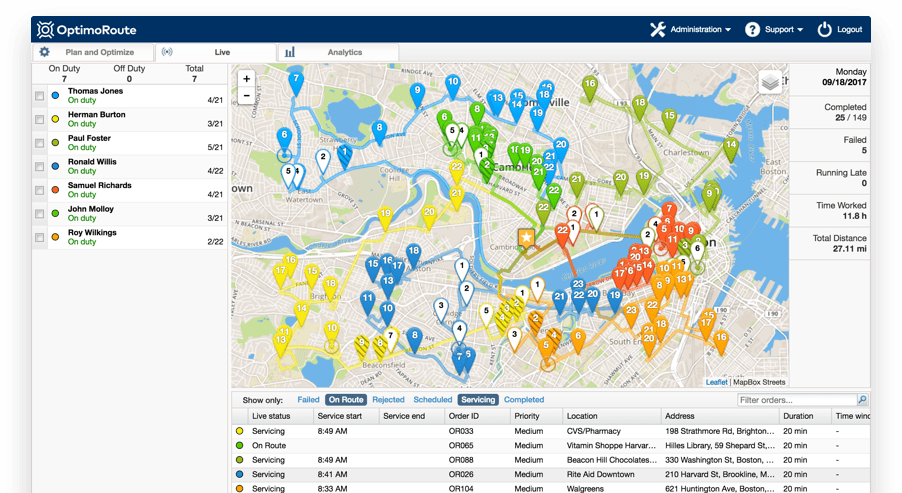The width and height of the screenshot is (902, 493).
Task: Click Samuel Richards orange-red driver dot
Action: (55, 190)
